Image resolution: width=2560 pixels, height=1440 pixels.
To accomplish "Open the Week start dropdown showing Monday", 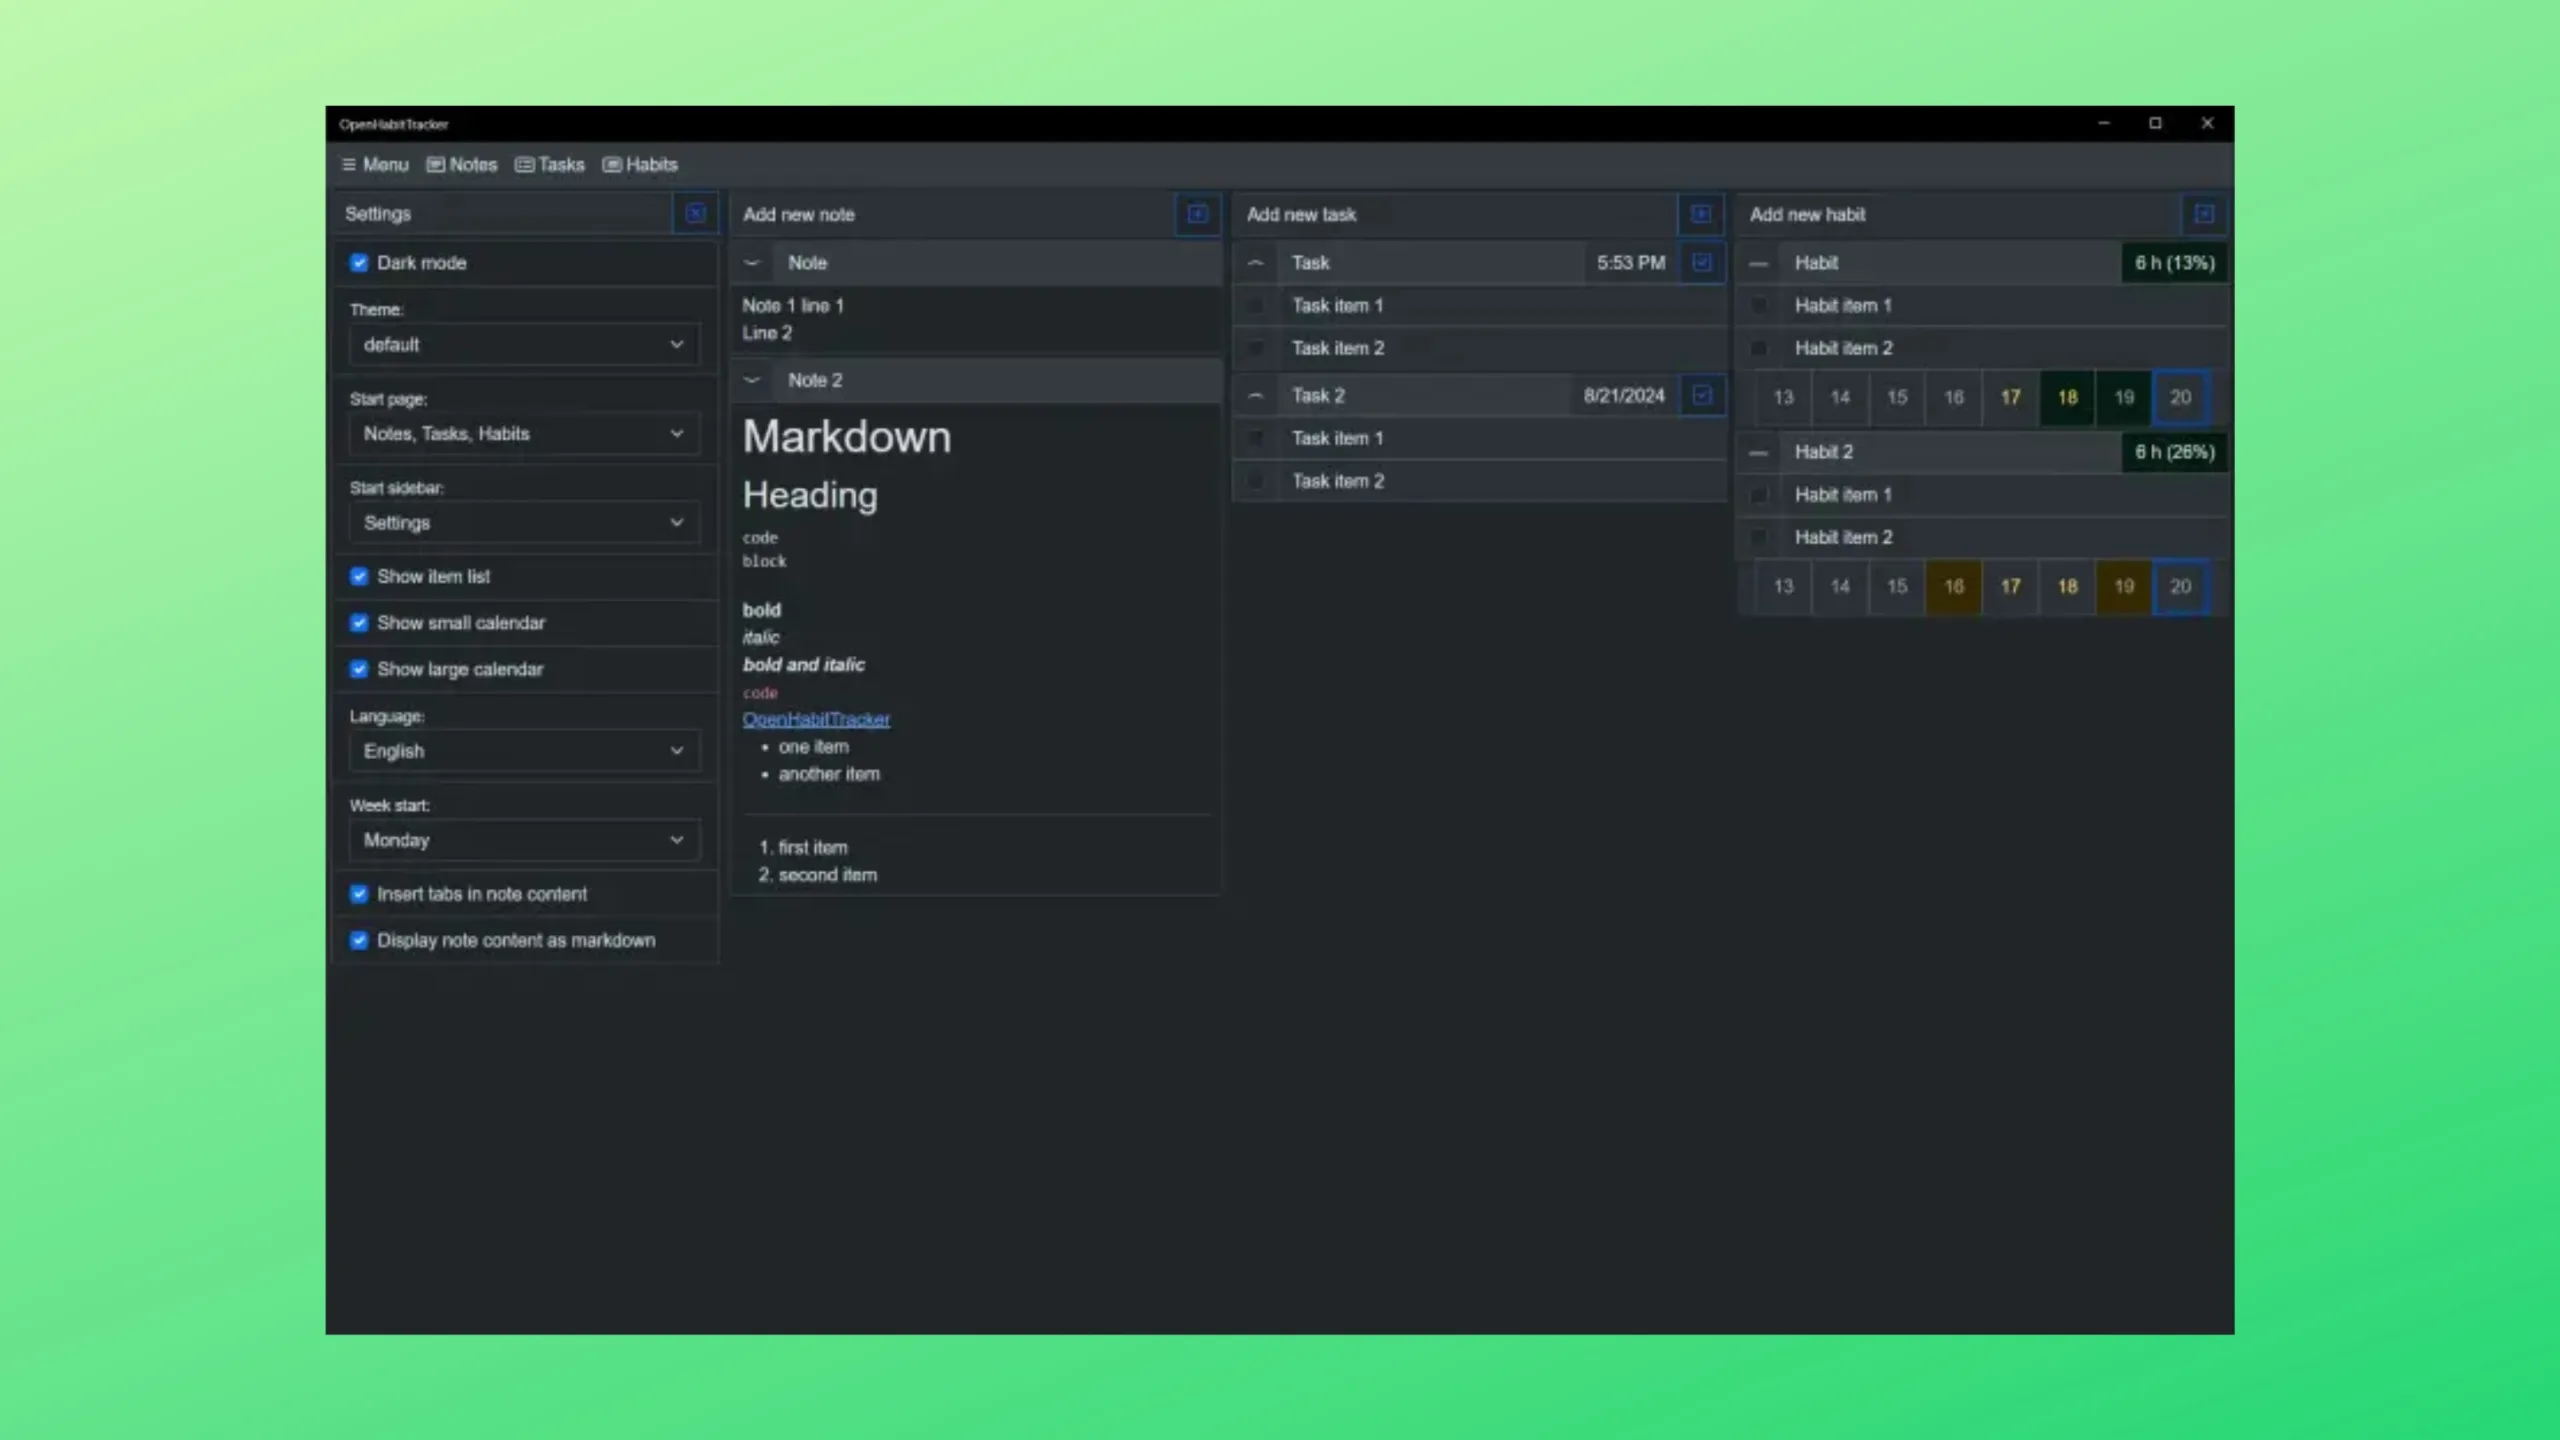I will pyautogui.click(x=524, y=840).
